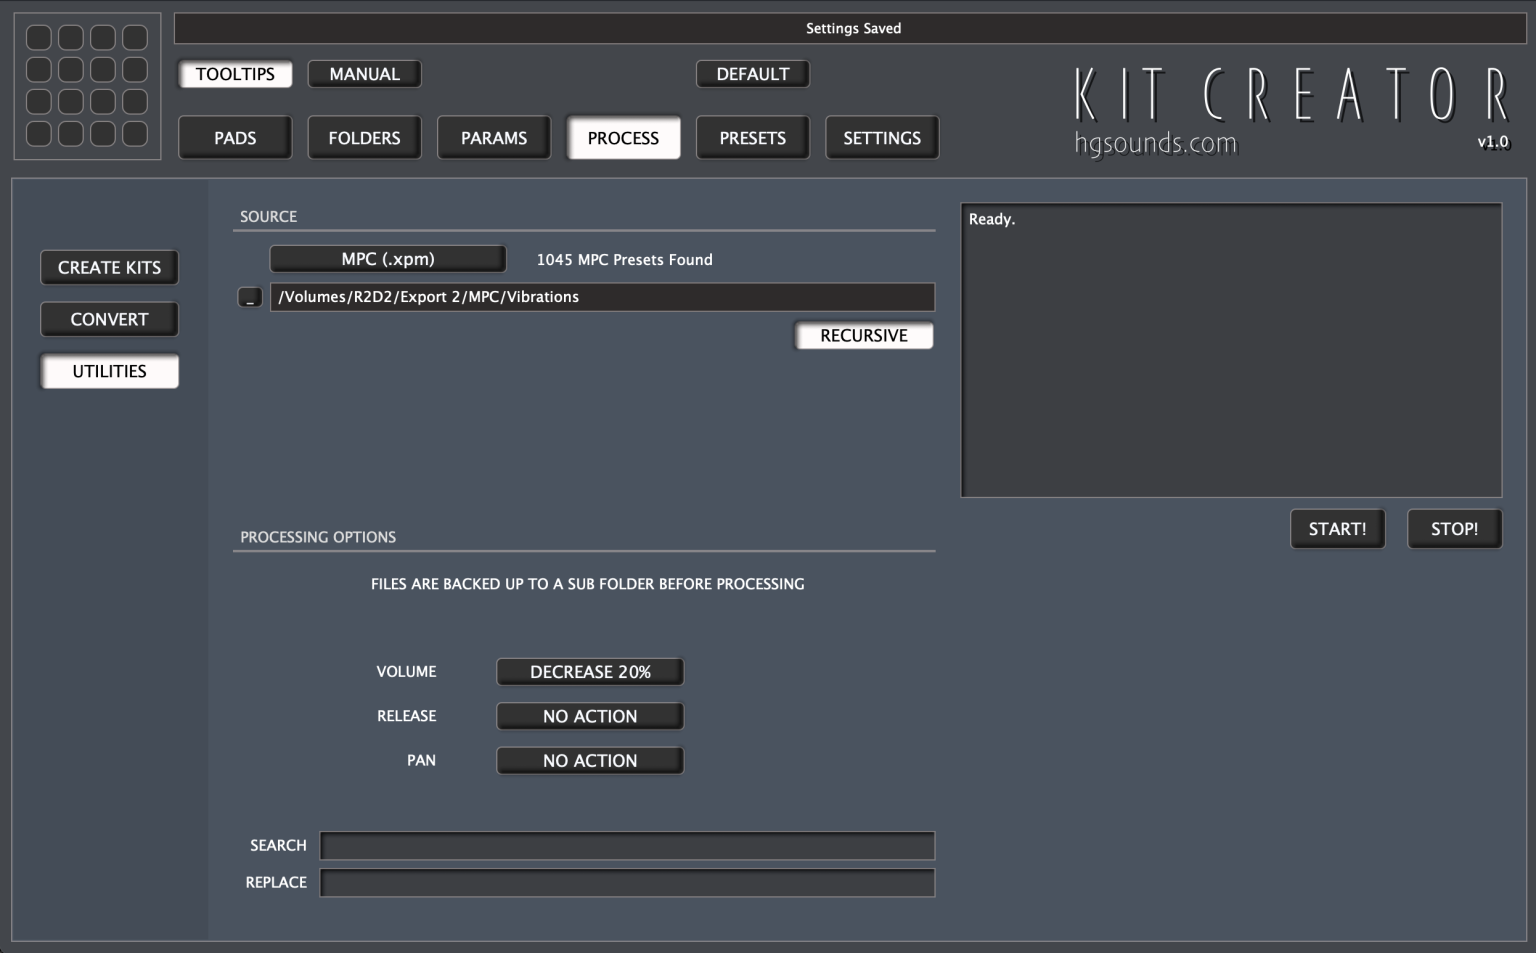Select CONVERT mode in the sidebar
Image resolution: width=1536 pixels, height=953 pixels.
point(109,319)
